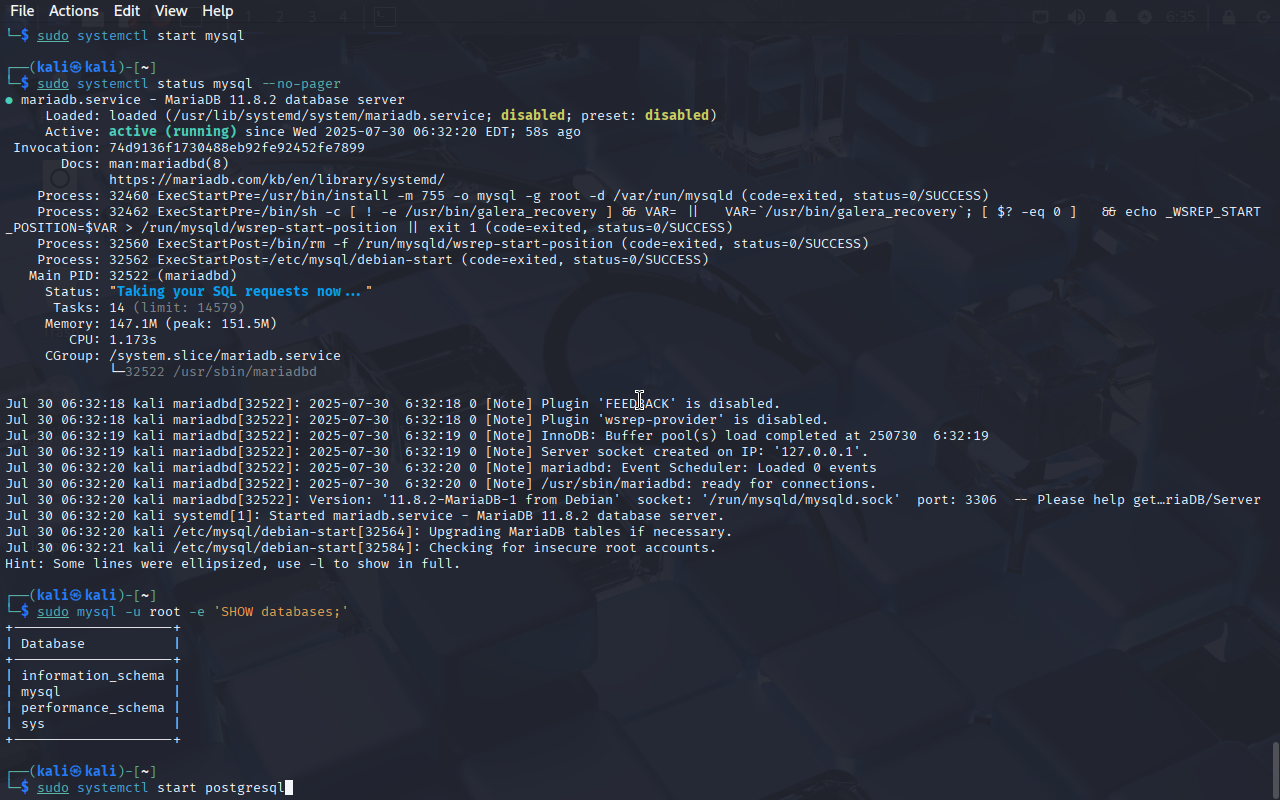The image size is (1280, 800).
Task: Click the 'Memory: 147.1M (peak: 151.5M)' line
Action: [161, 324]
